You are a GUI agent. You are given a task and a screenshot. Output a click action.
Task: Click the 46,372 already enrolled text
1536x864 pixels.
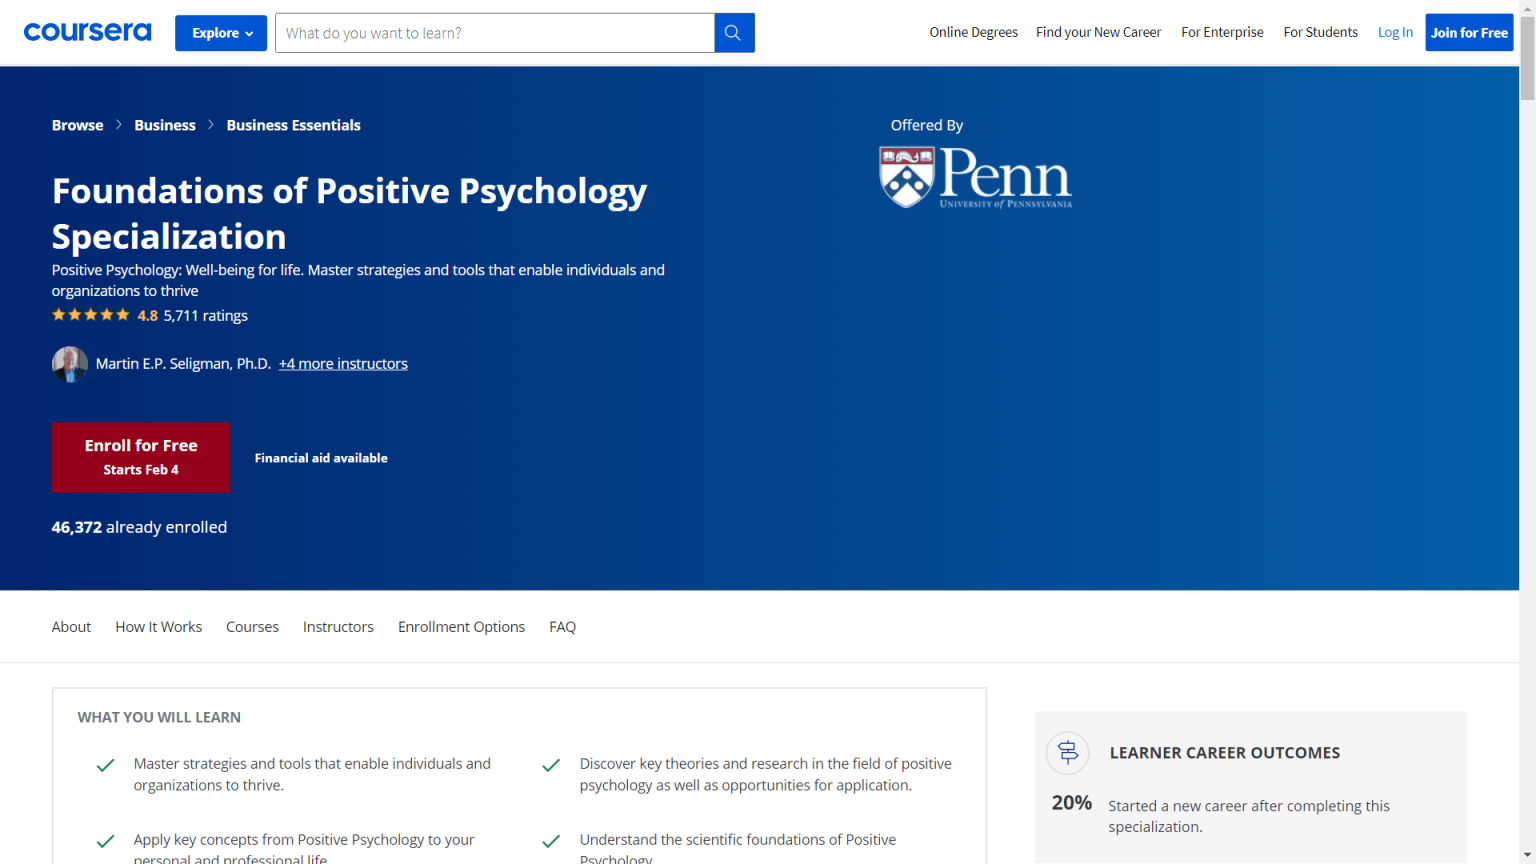(x=139, y=527)
